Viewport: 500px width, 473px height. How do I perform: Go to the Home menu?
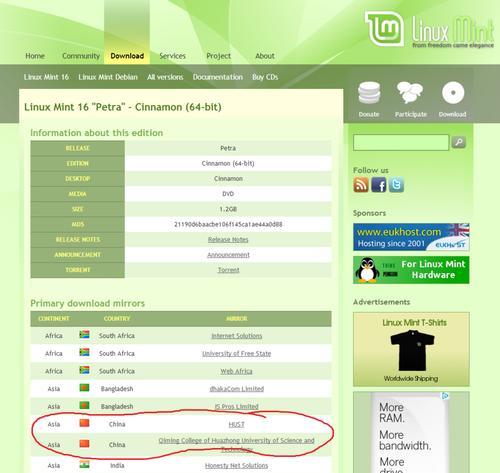35,56
